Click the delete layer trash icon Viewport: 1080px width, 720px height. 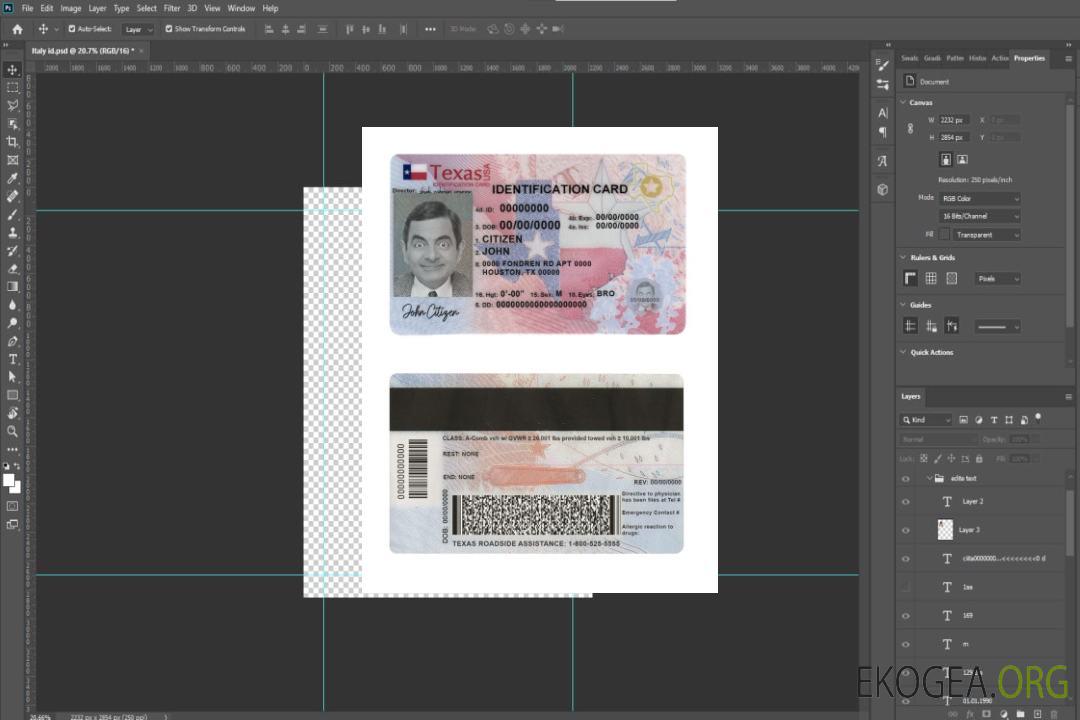click(1054, 714)
